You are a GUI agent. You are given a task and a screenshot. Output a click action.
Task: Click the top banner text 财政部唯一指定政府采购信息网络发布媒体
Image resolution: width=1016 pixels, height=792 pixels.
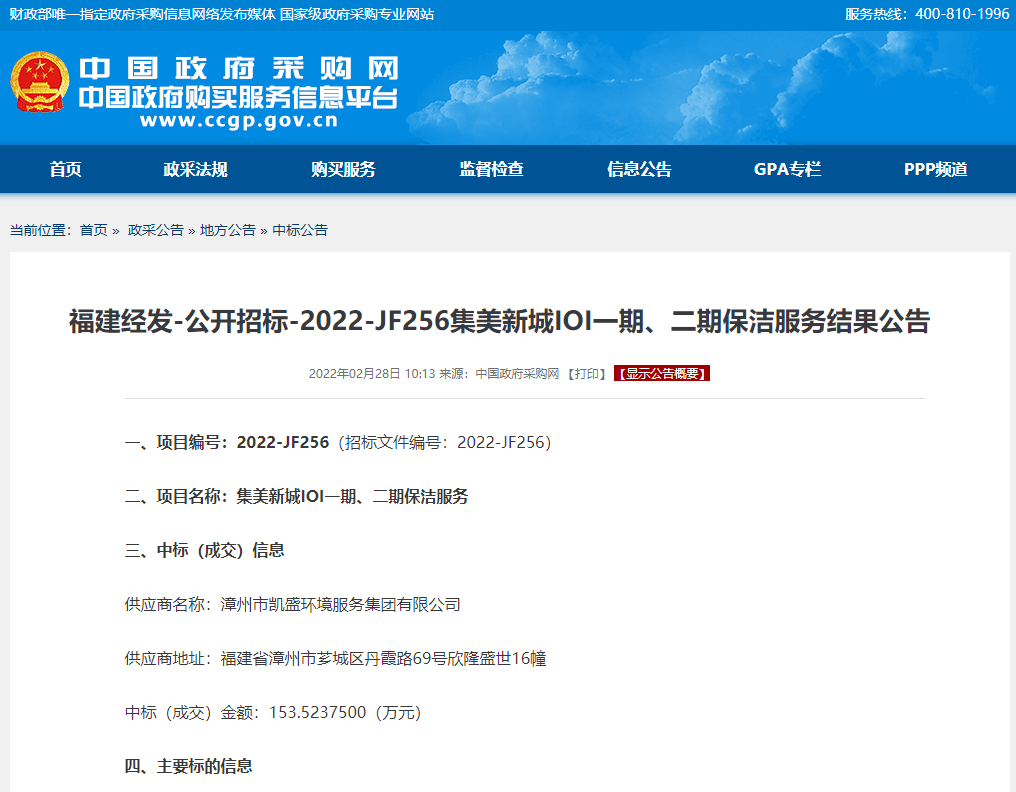coord(143,14)
